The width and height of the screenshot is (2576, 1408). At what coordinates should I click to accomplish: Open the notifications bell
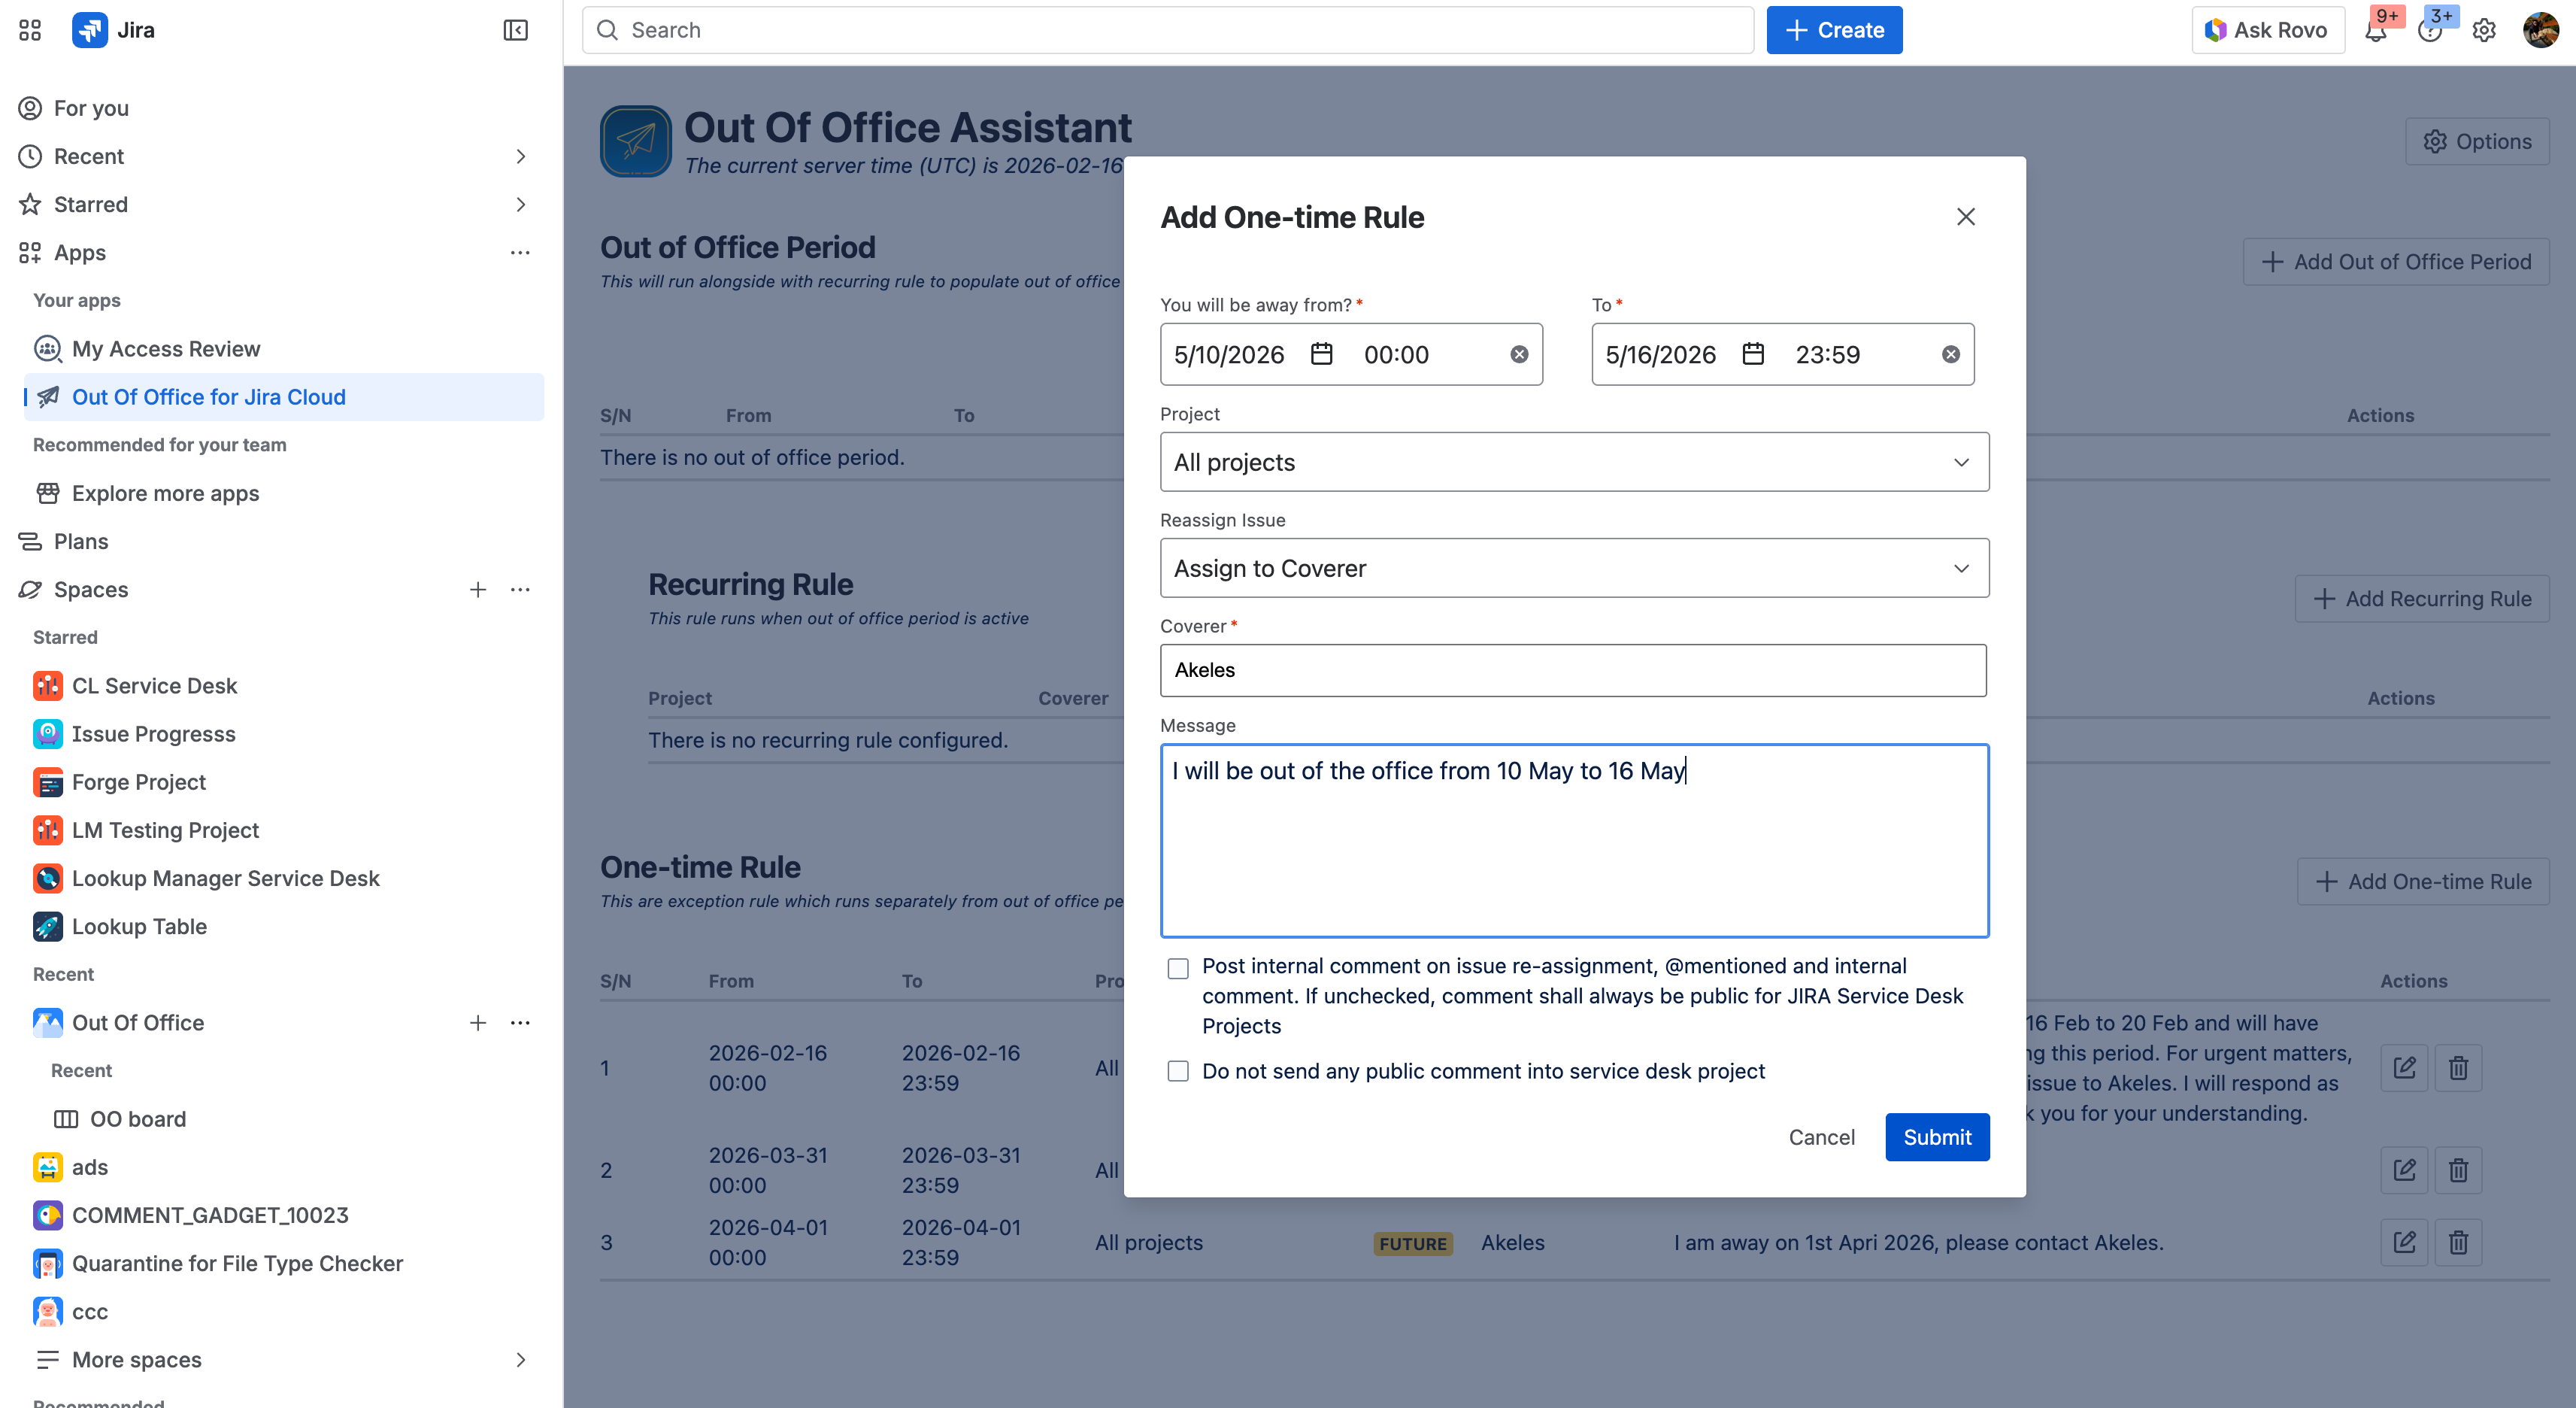pyautogui.click(x=2376, y=30)
